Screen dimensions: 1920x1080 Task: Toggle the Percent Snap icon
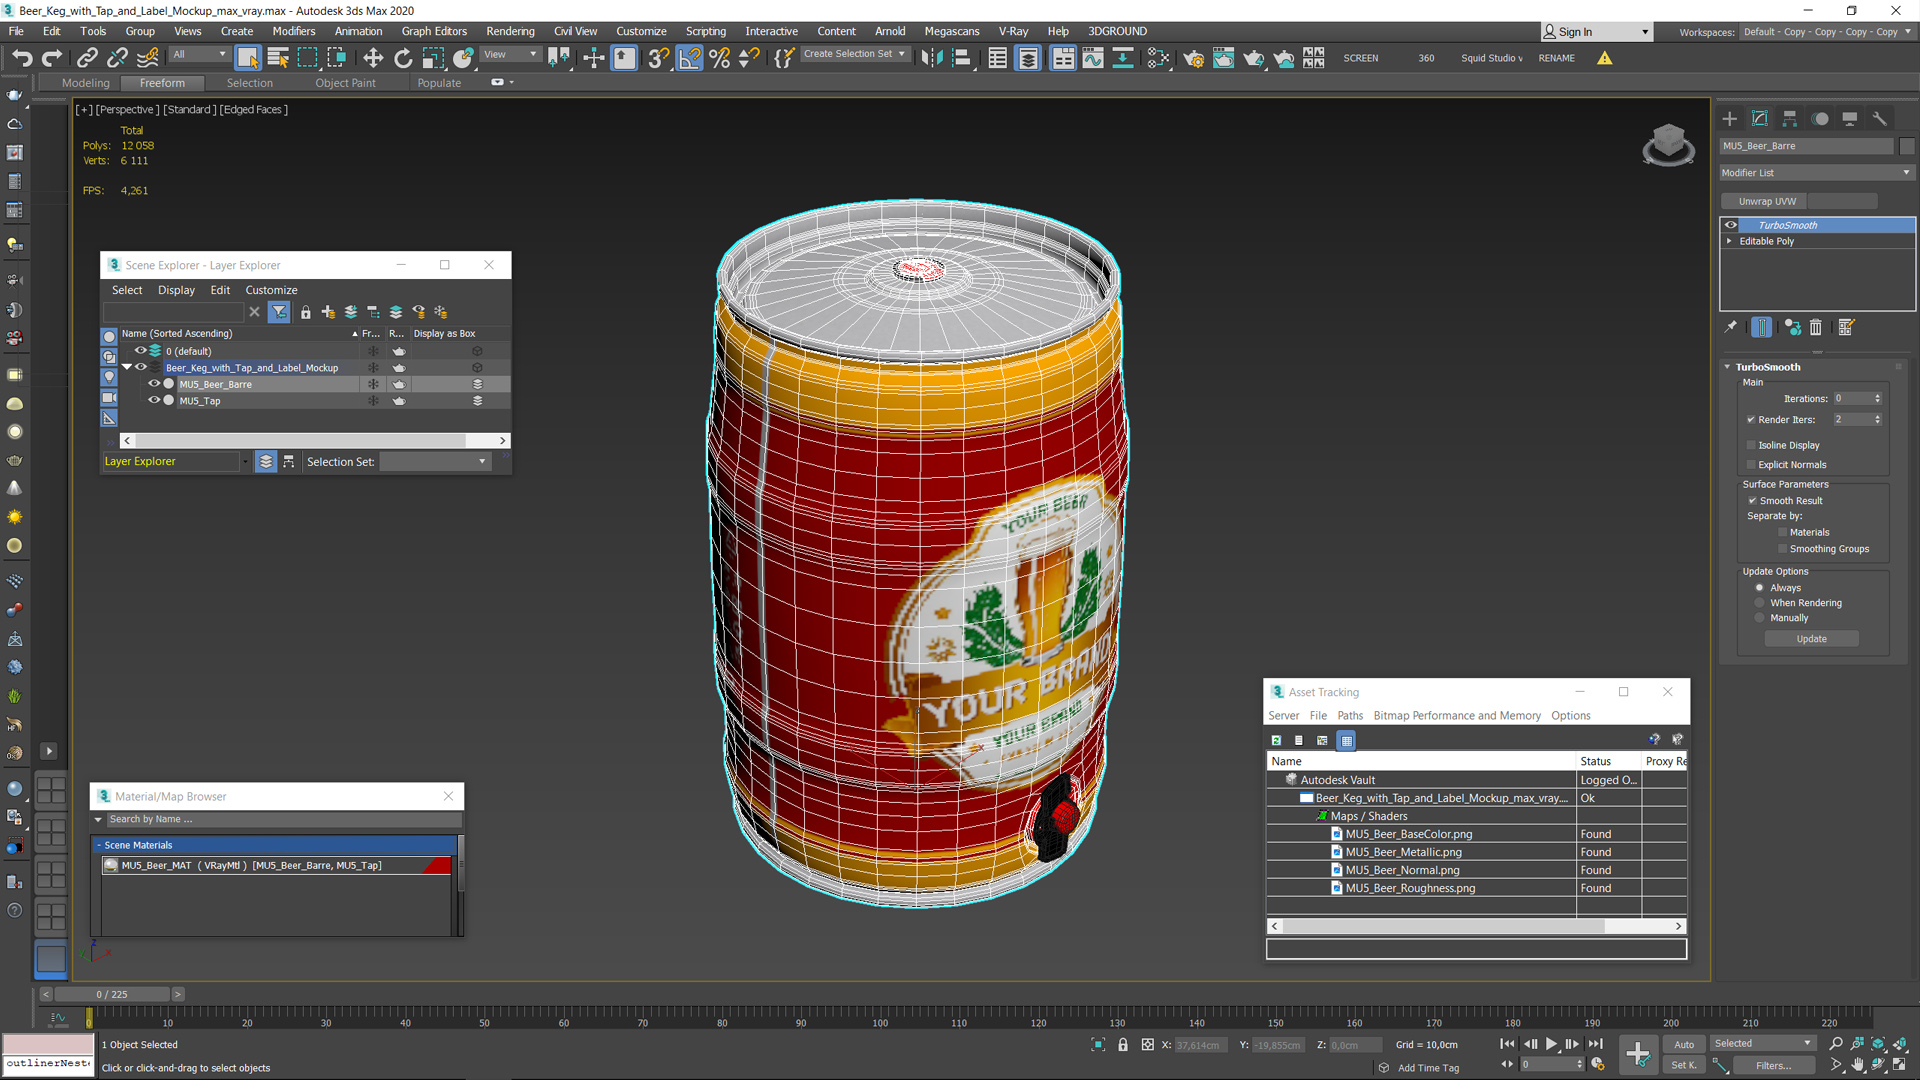click(x=719, y=58)
